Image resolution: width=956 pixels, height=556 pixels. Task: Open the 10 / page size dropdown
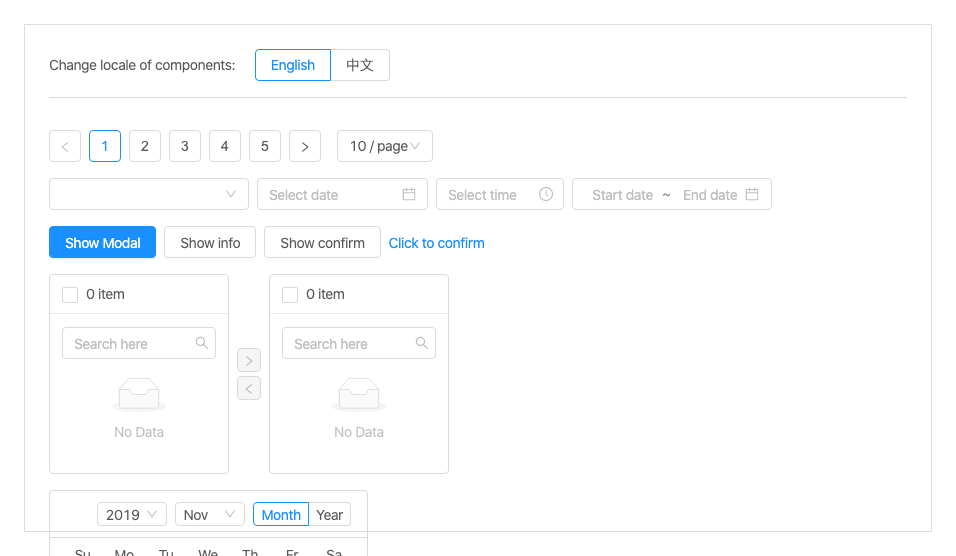pyautogui.click(x=385, y=146)
